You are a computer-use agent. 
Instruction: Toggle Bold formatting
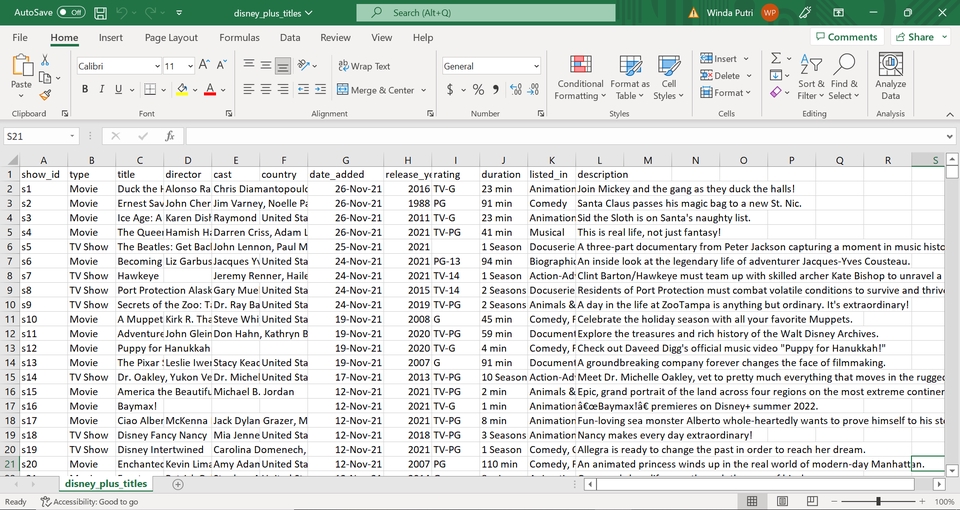[x=86, y=90]
